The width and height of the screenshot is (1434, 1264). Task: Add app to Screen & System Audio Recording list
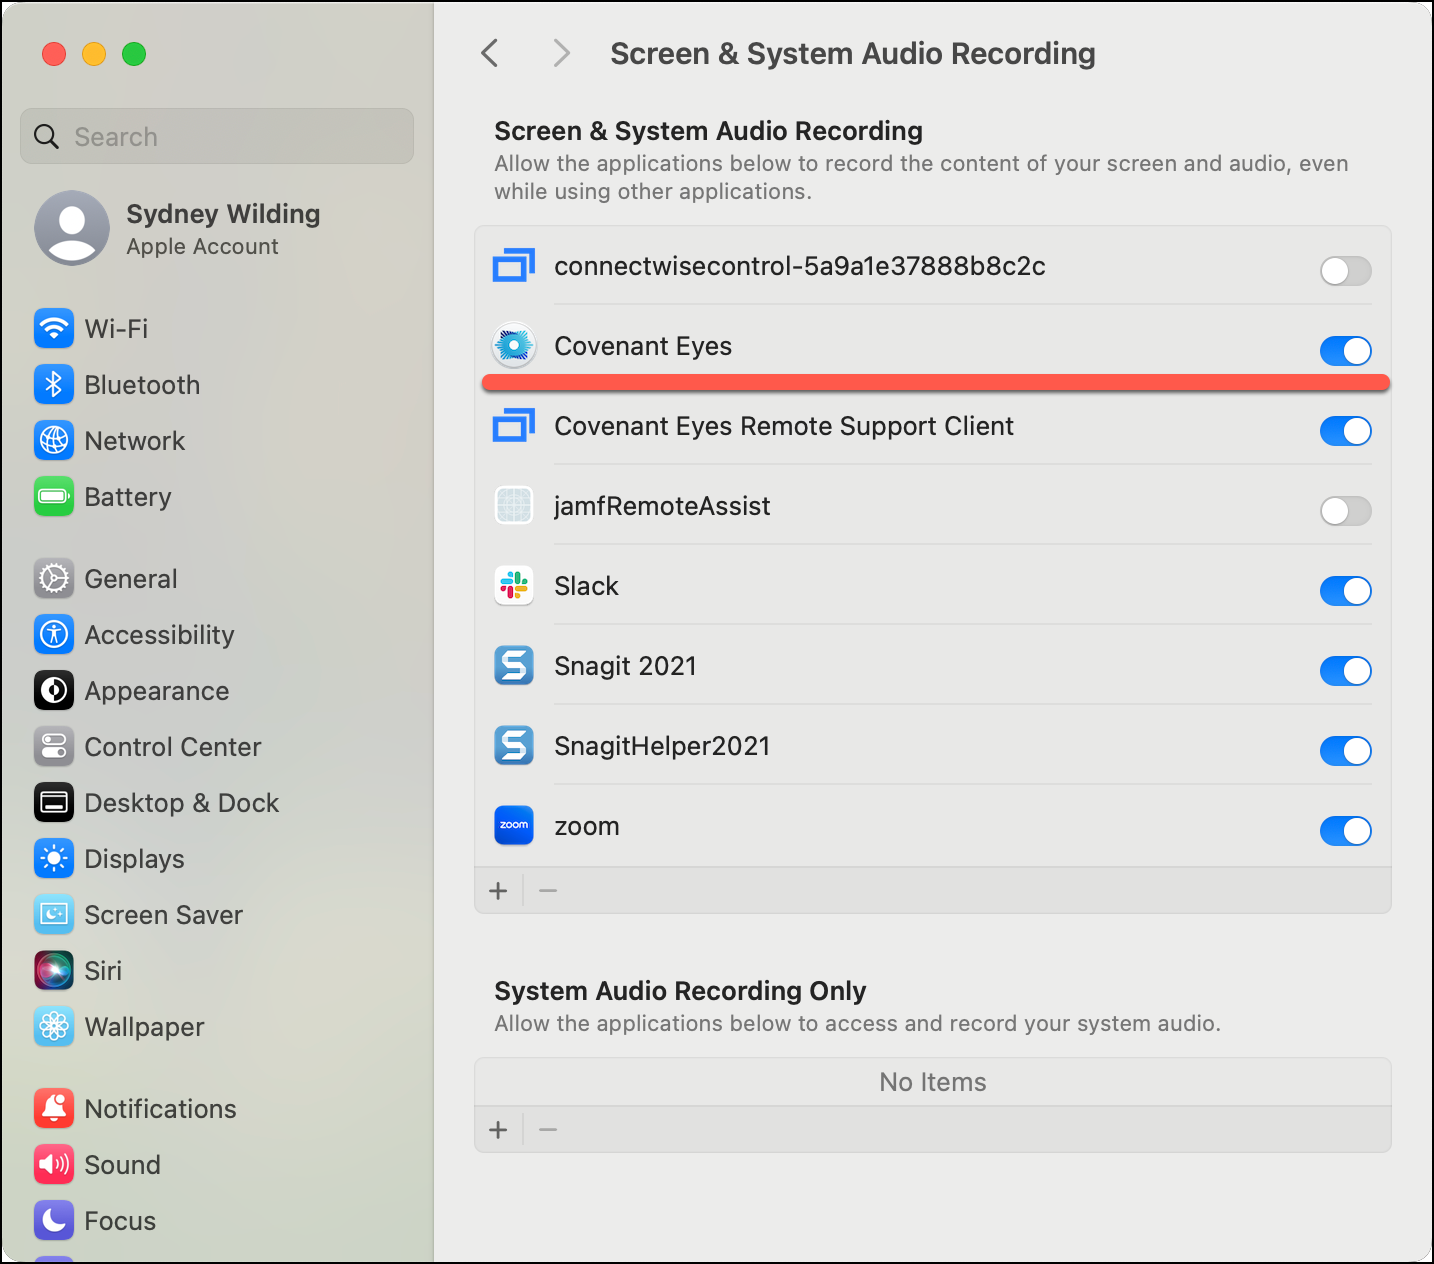click(498, 890)
